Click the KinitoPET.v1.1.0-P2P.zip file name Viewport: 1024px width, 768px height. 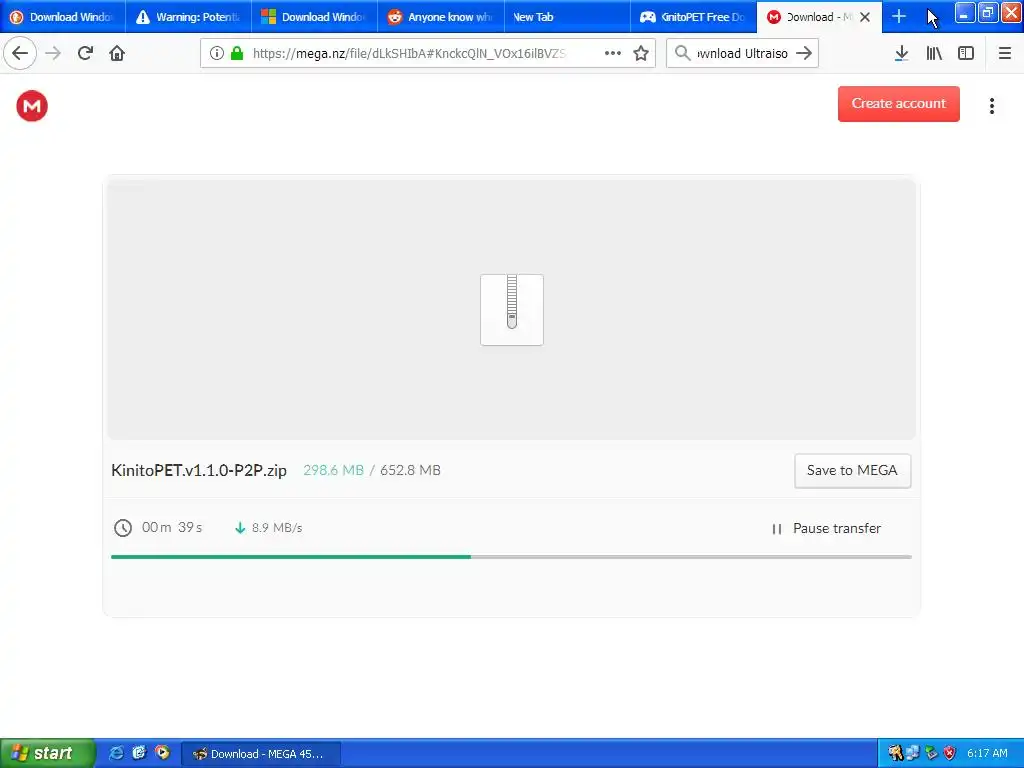199,470
